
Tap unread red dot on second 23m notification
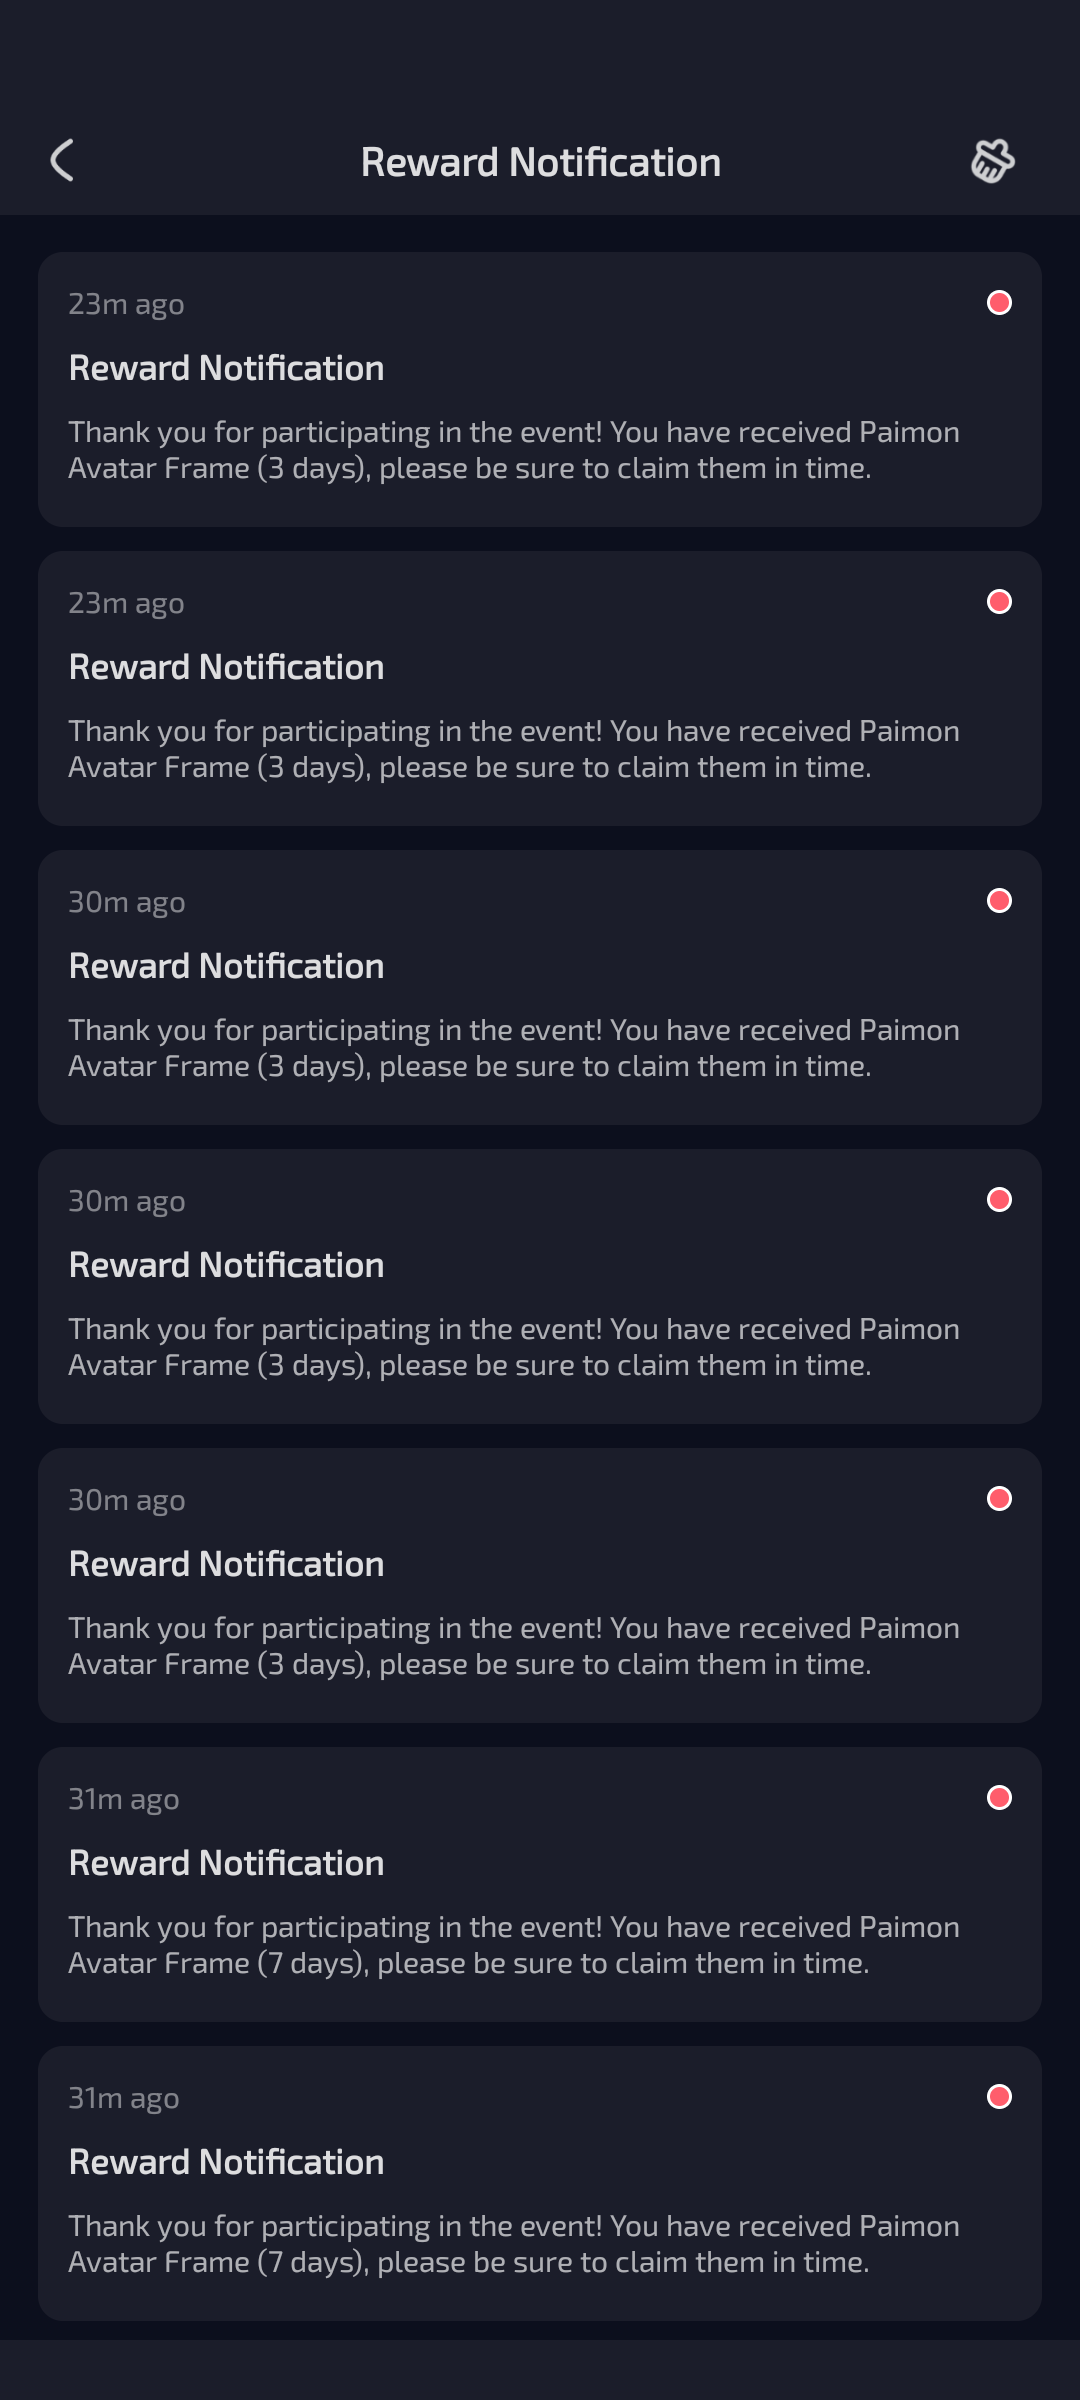[999, 601]
